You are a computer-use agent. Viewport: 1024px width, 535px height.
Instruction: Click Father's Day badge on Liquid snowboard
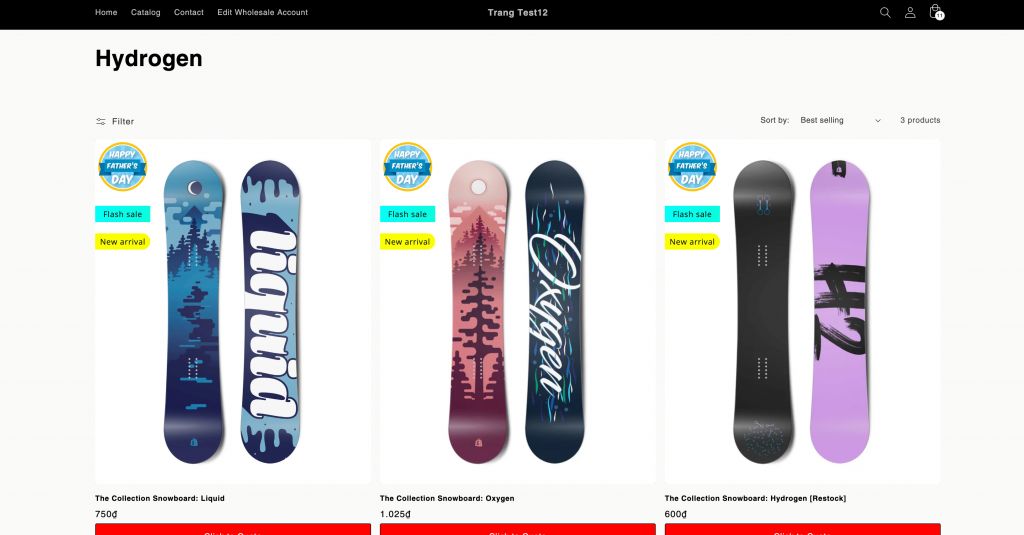pos(122,167)
